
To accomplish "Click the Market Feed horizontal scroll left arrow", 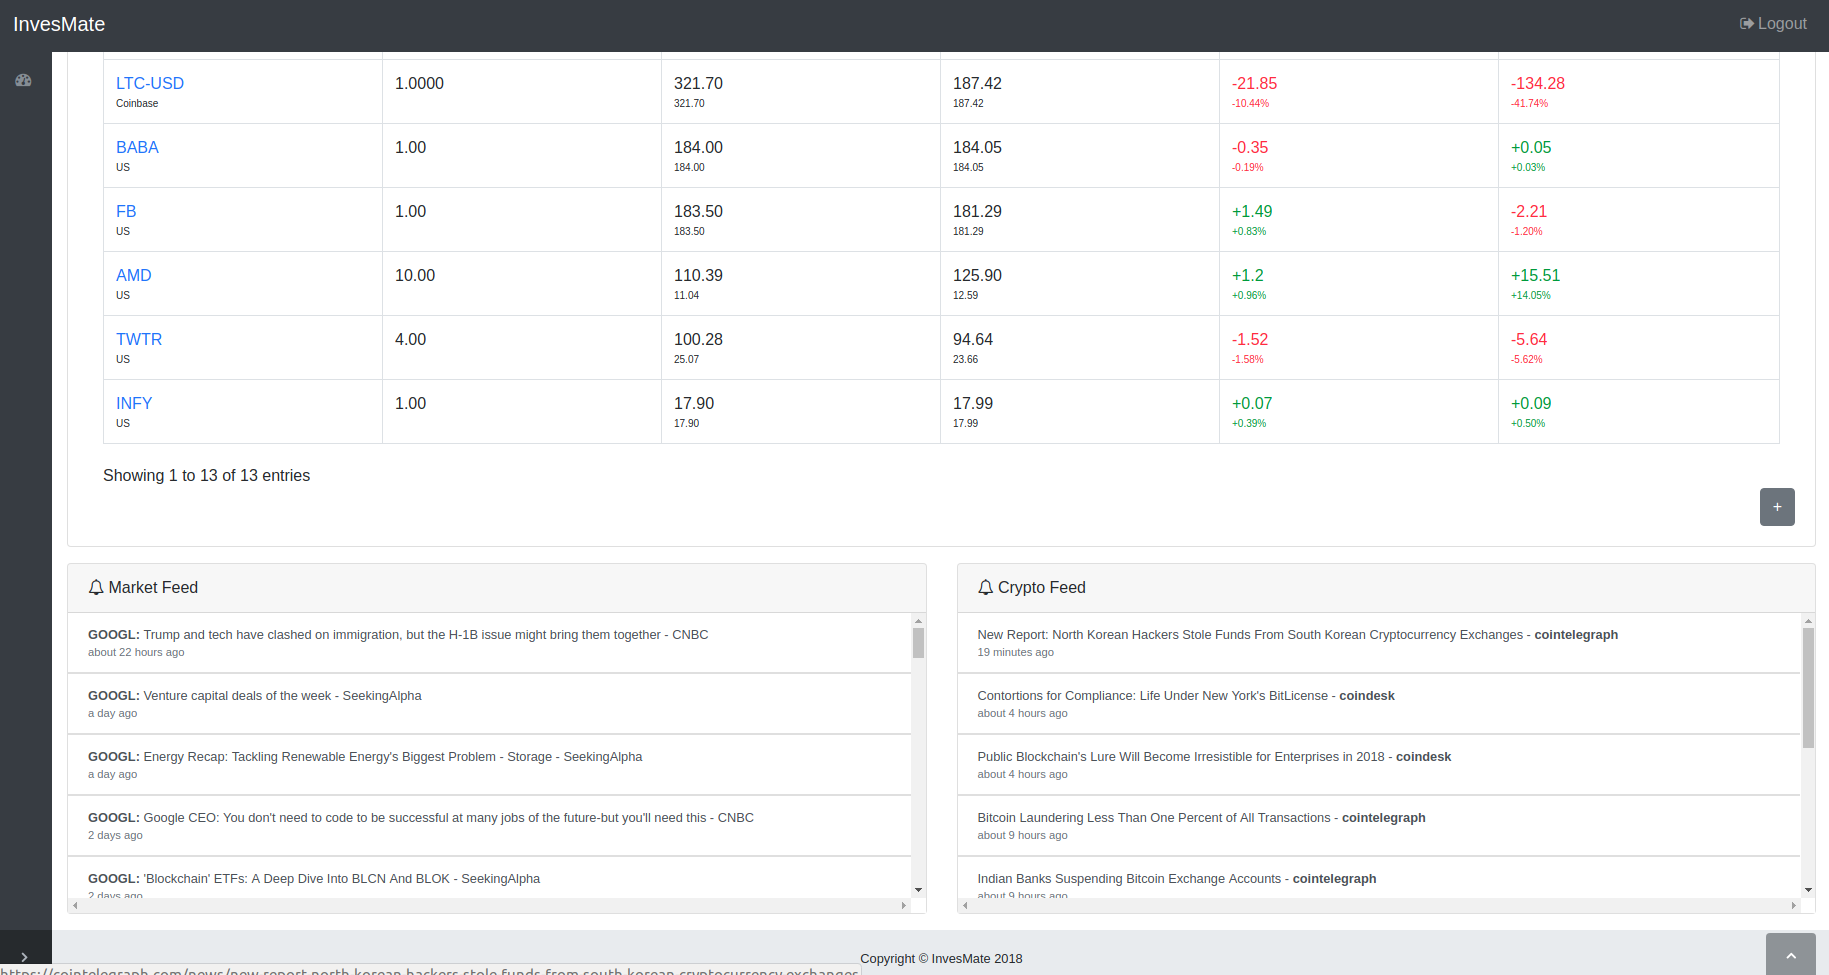I will (x=75, y=905).
